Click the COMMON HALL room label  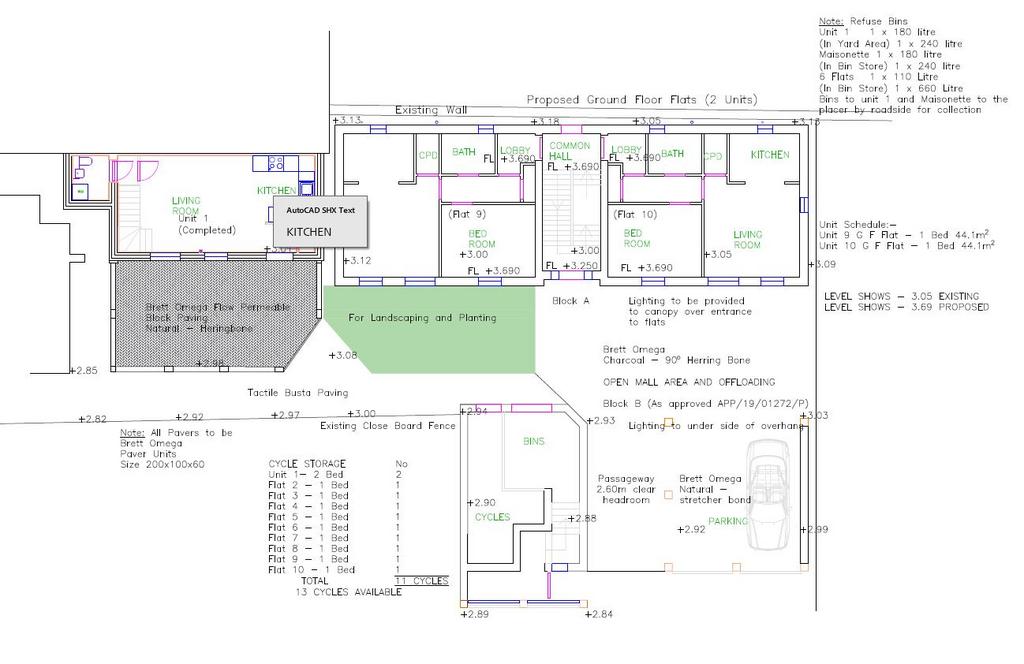(x=569, y=151)
